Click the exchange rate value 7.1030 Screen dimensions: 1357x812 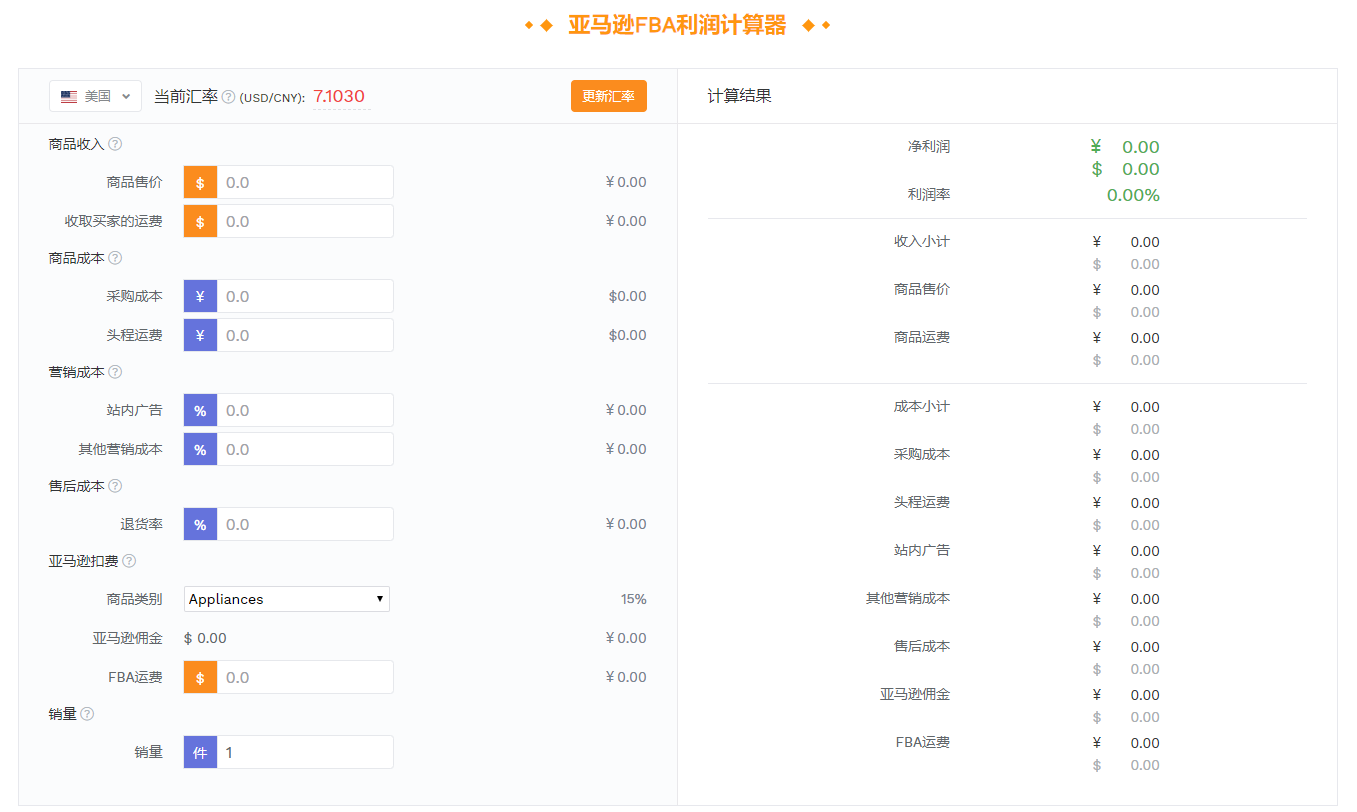(x=339, y=97)
